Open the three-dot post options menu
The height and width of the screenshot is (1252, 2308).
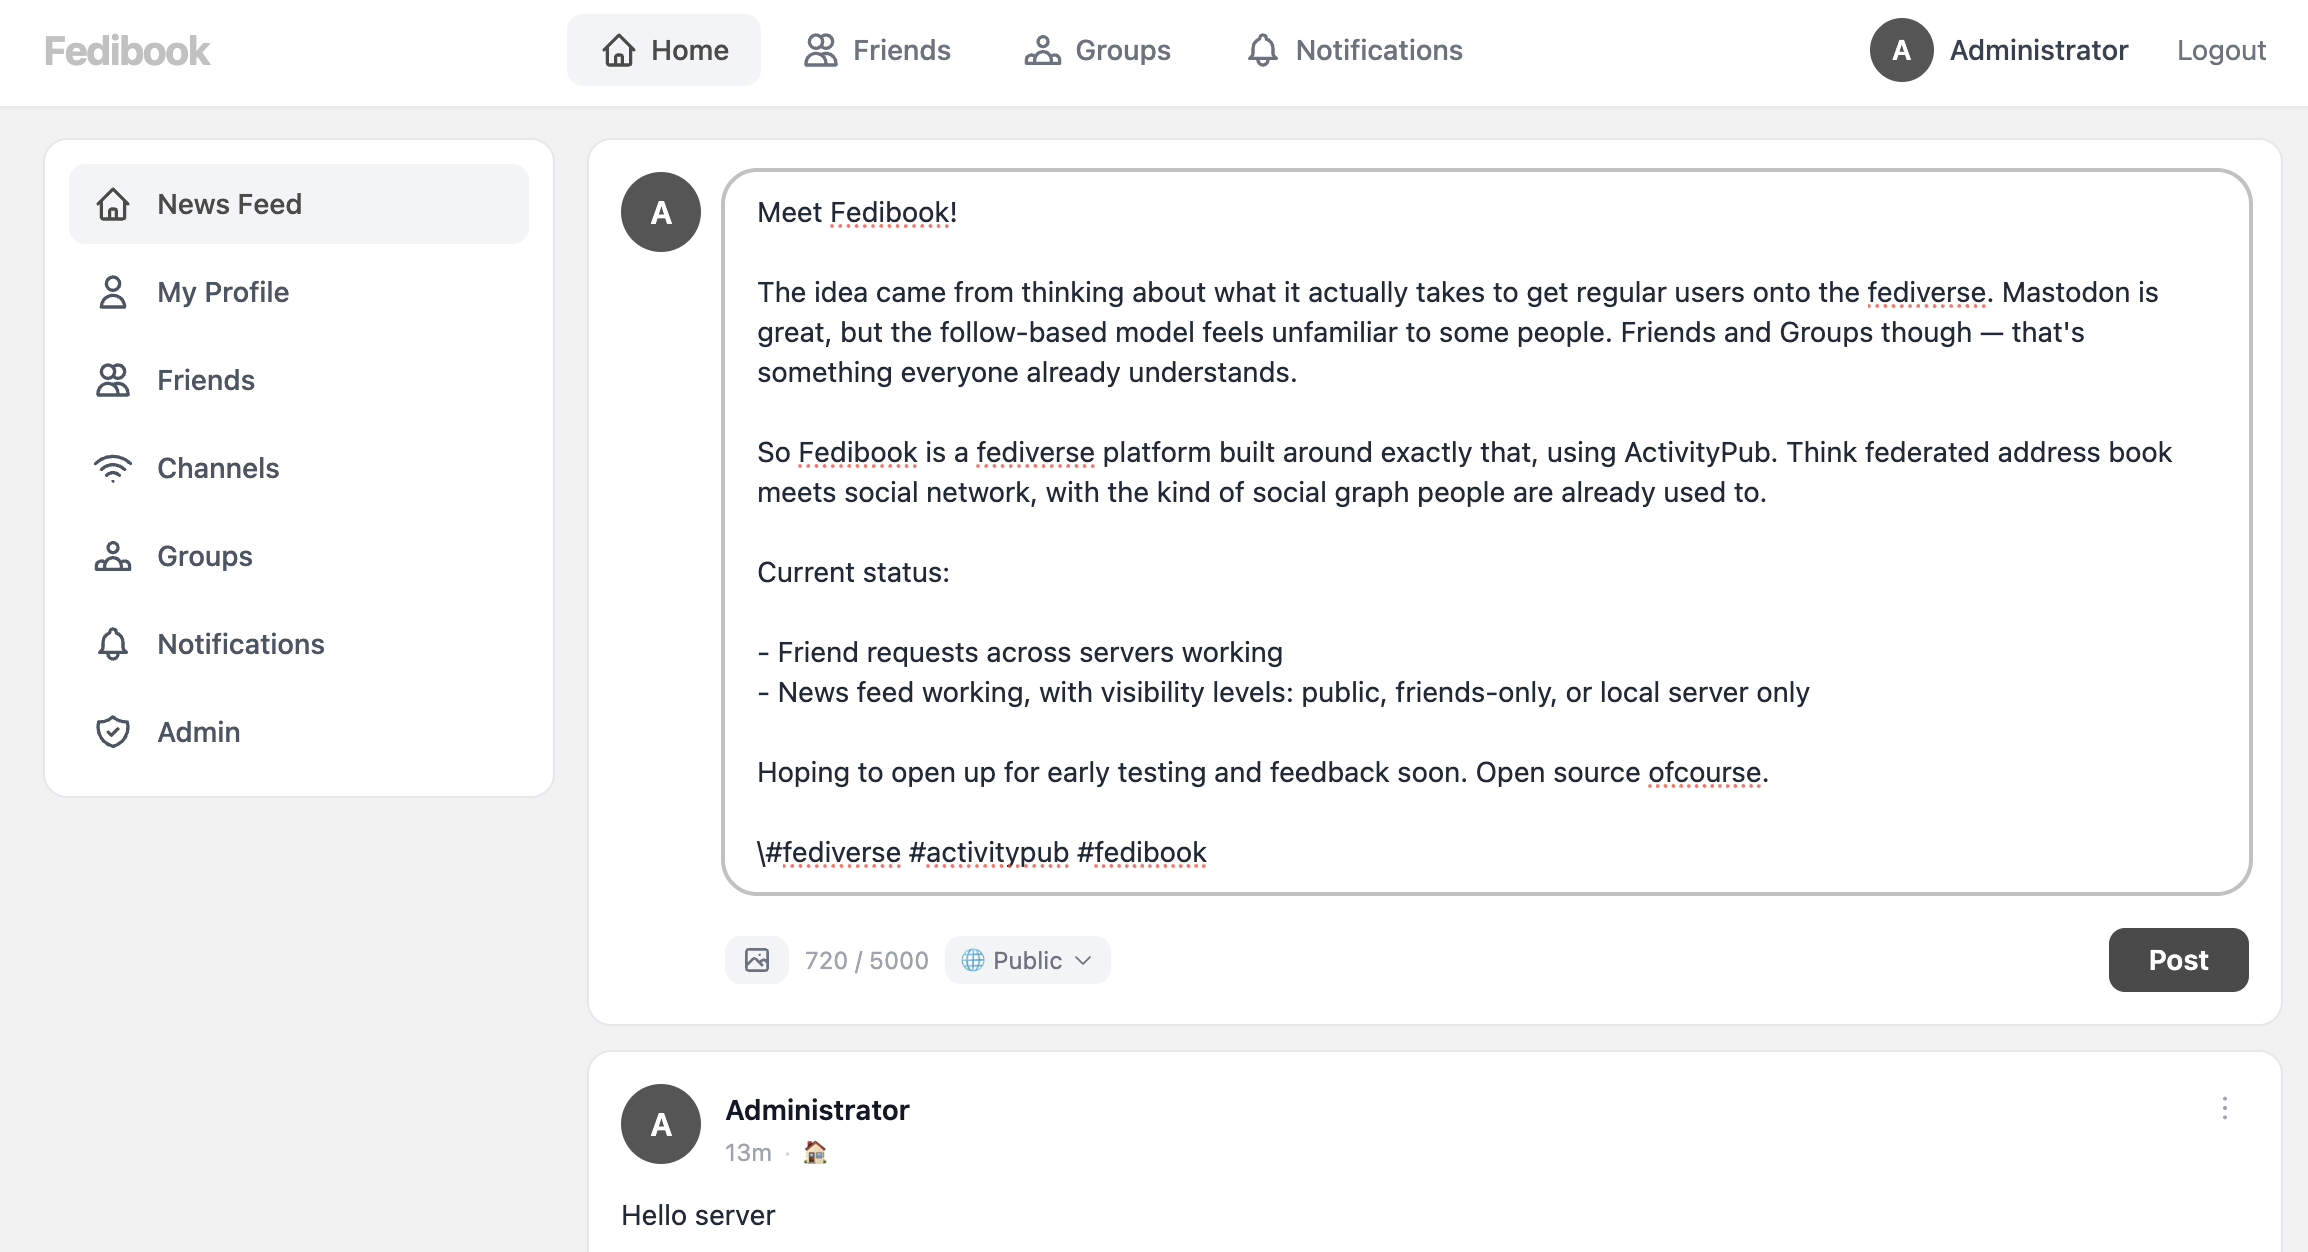2224,1108
